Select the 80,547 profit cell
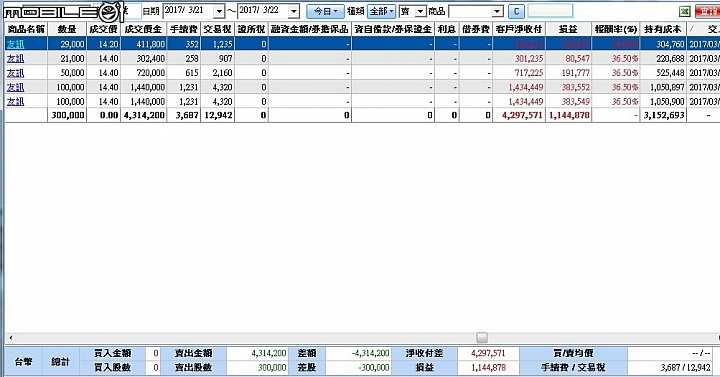This screenshot has width=720, height=377. (569, 58)
